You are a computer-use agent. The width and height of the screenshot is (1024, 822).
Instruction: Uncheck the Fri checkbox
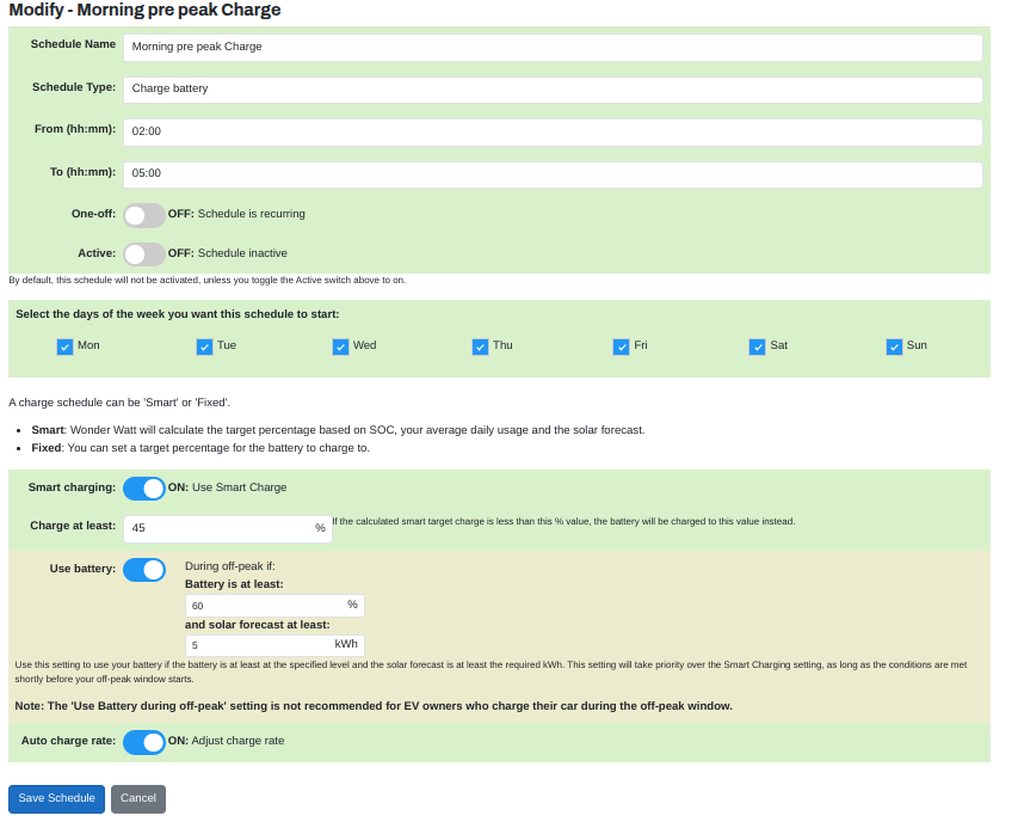tap(621, 347)
